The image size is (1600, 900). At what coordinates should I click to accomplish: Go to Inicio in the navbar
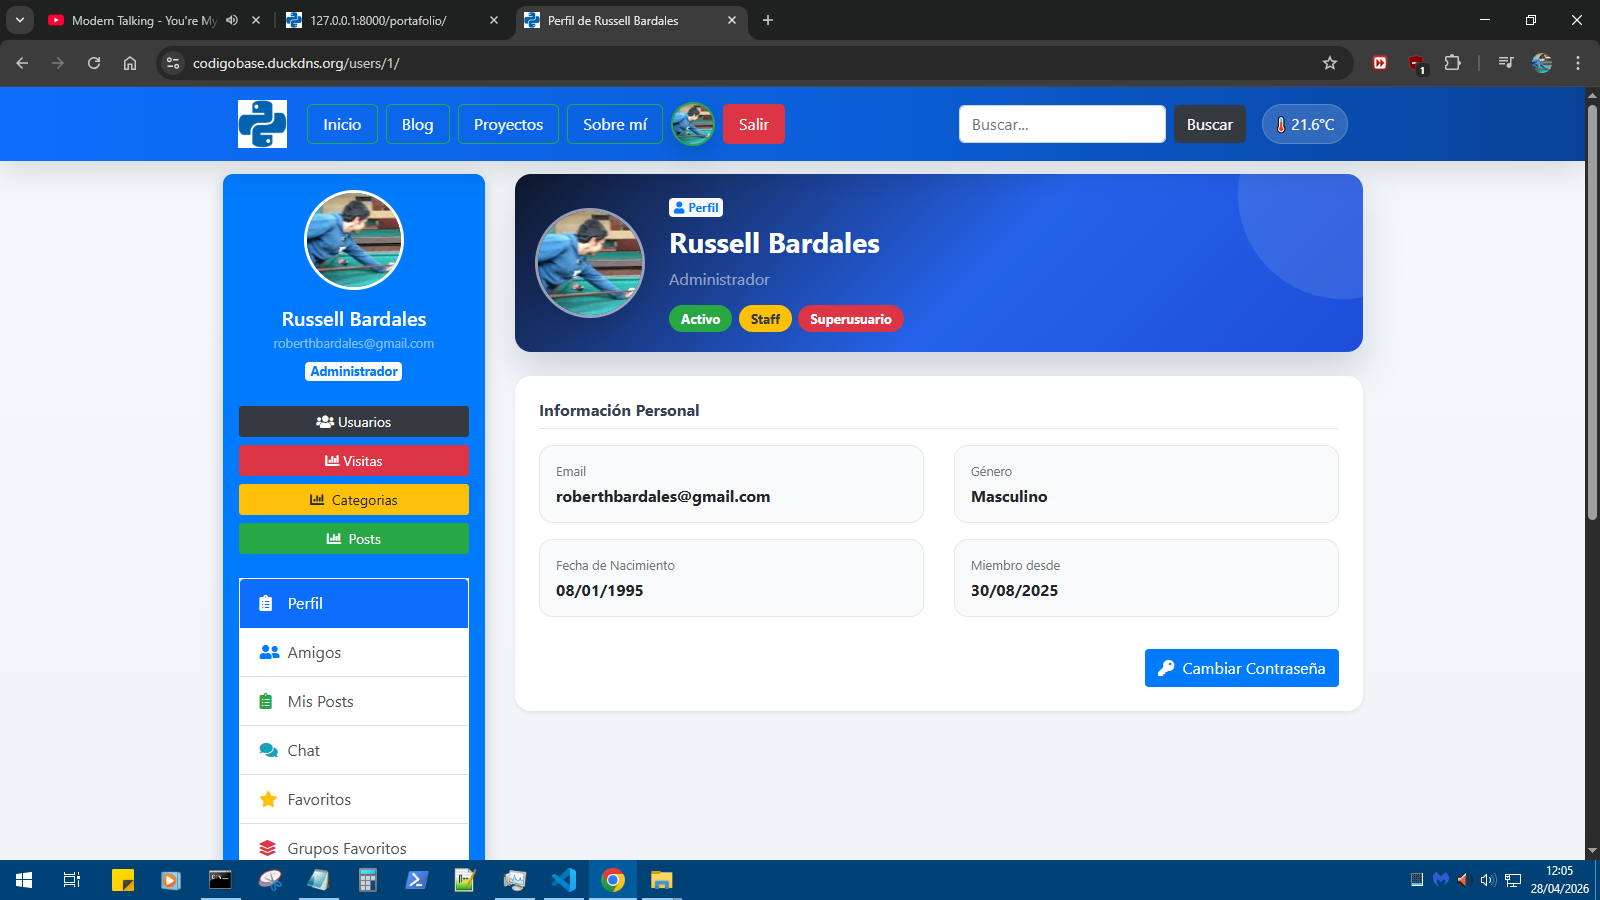[342, 124]
